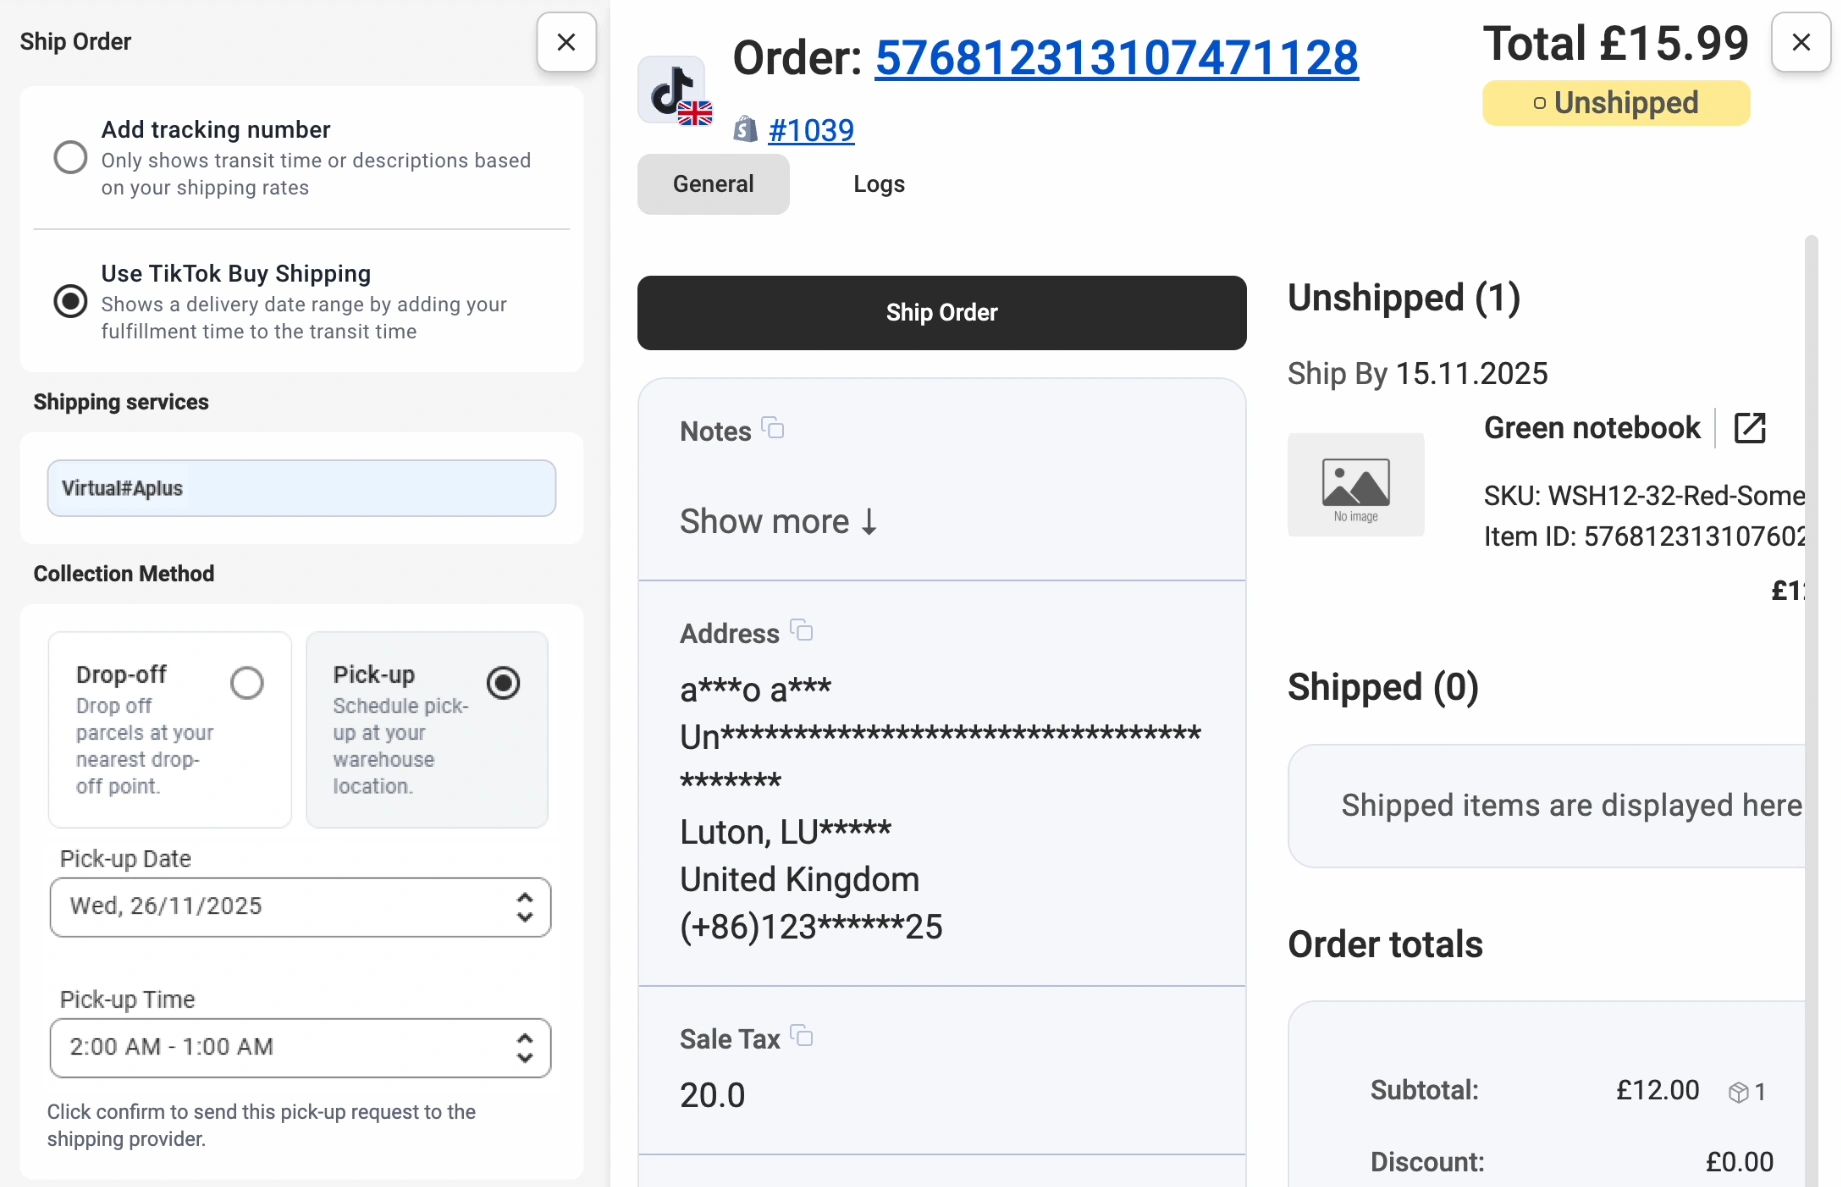Click the TikTok shop logo icon
The image size is (1841, 1187).
[672, 90]
